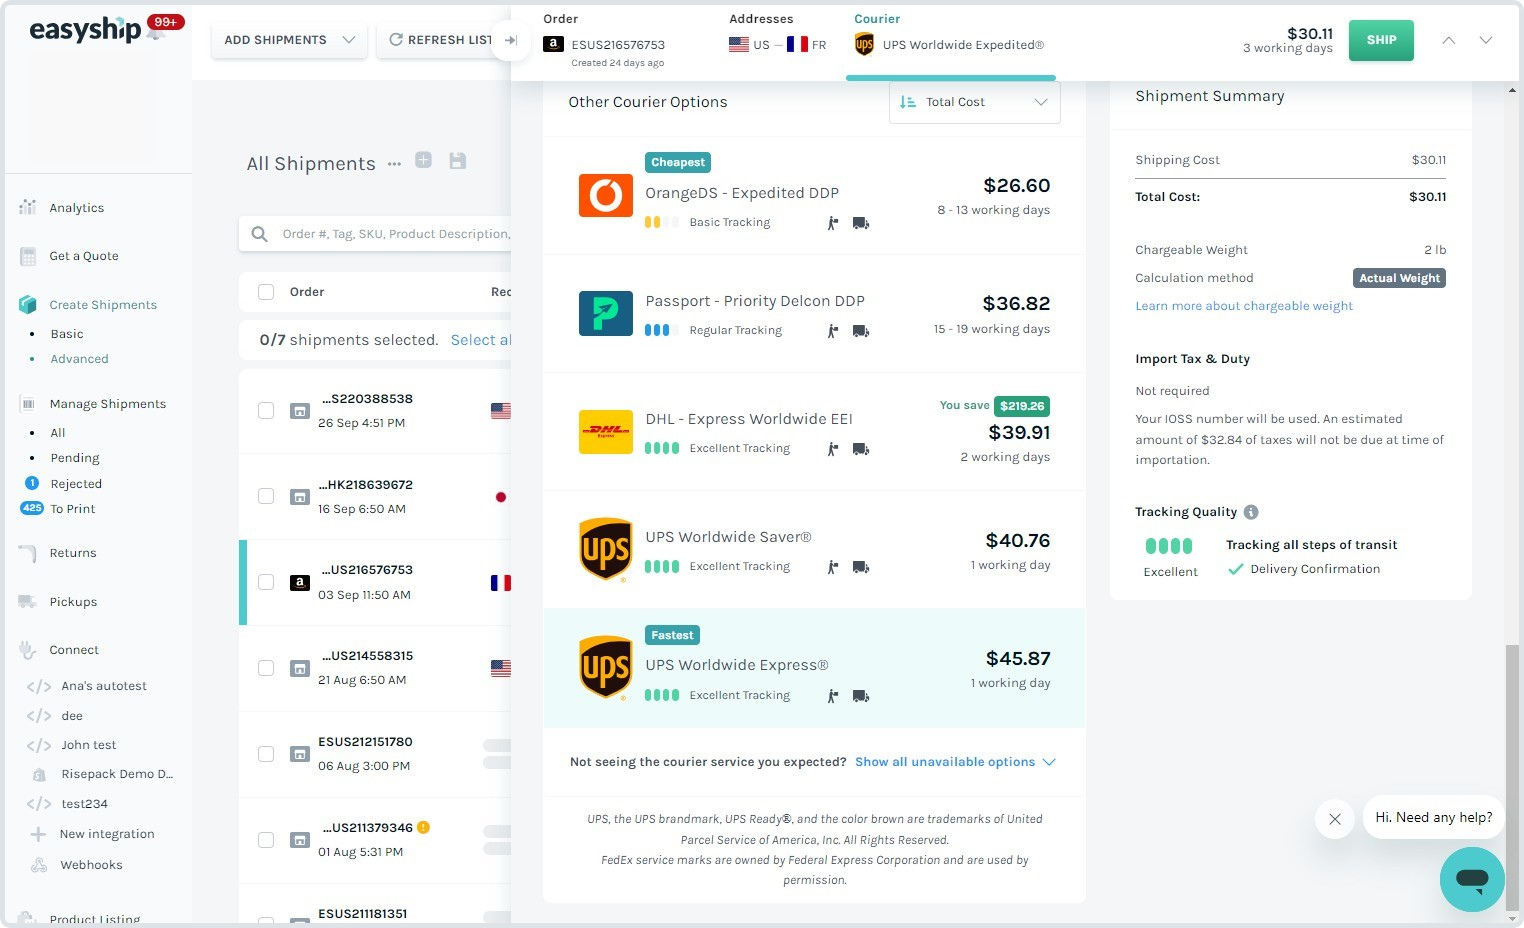1524x928 pixels.
Task: Click the Refresh List button
Action: (441, 40)
